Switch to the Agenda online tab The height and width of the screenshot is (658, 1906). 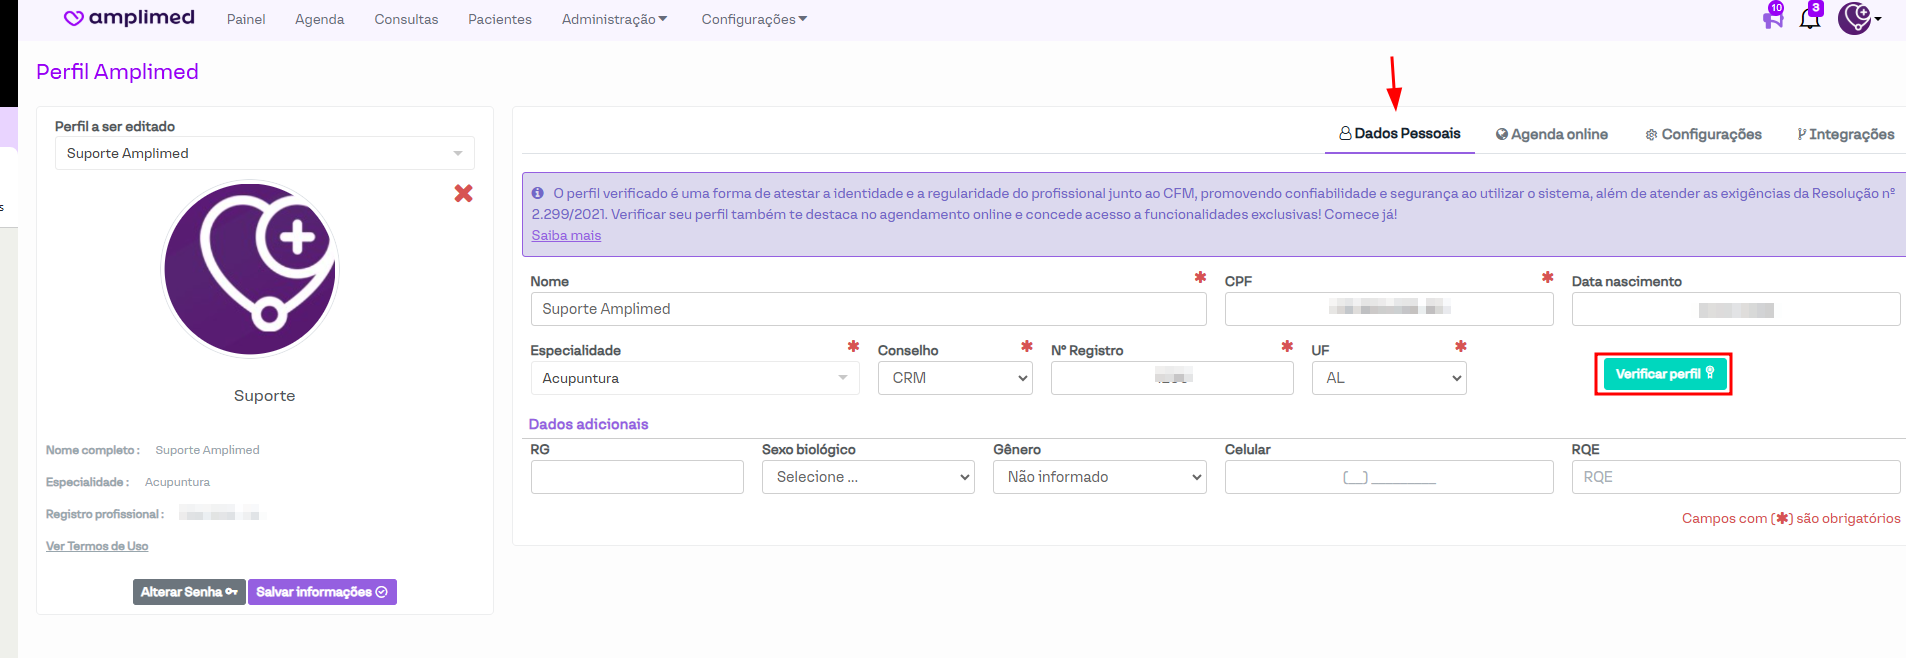click(1551, 134)
